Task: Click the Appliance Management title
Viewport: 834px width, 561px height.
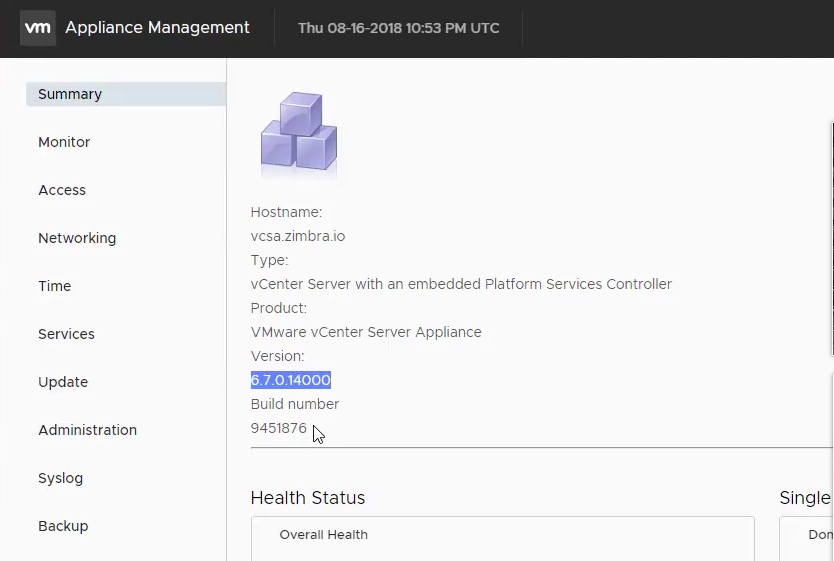Action: (157, 28)
